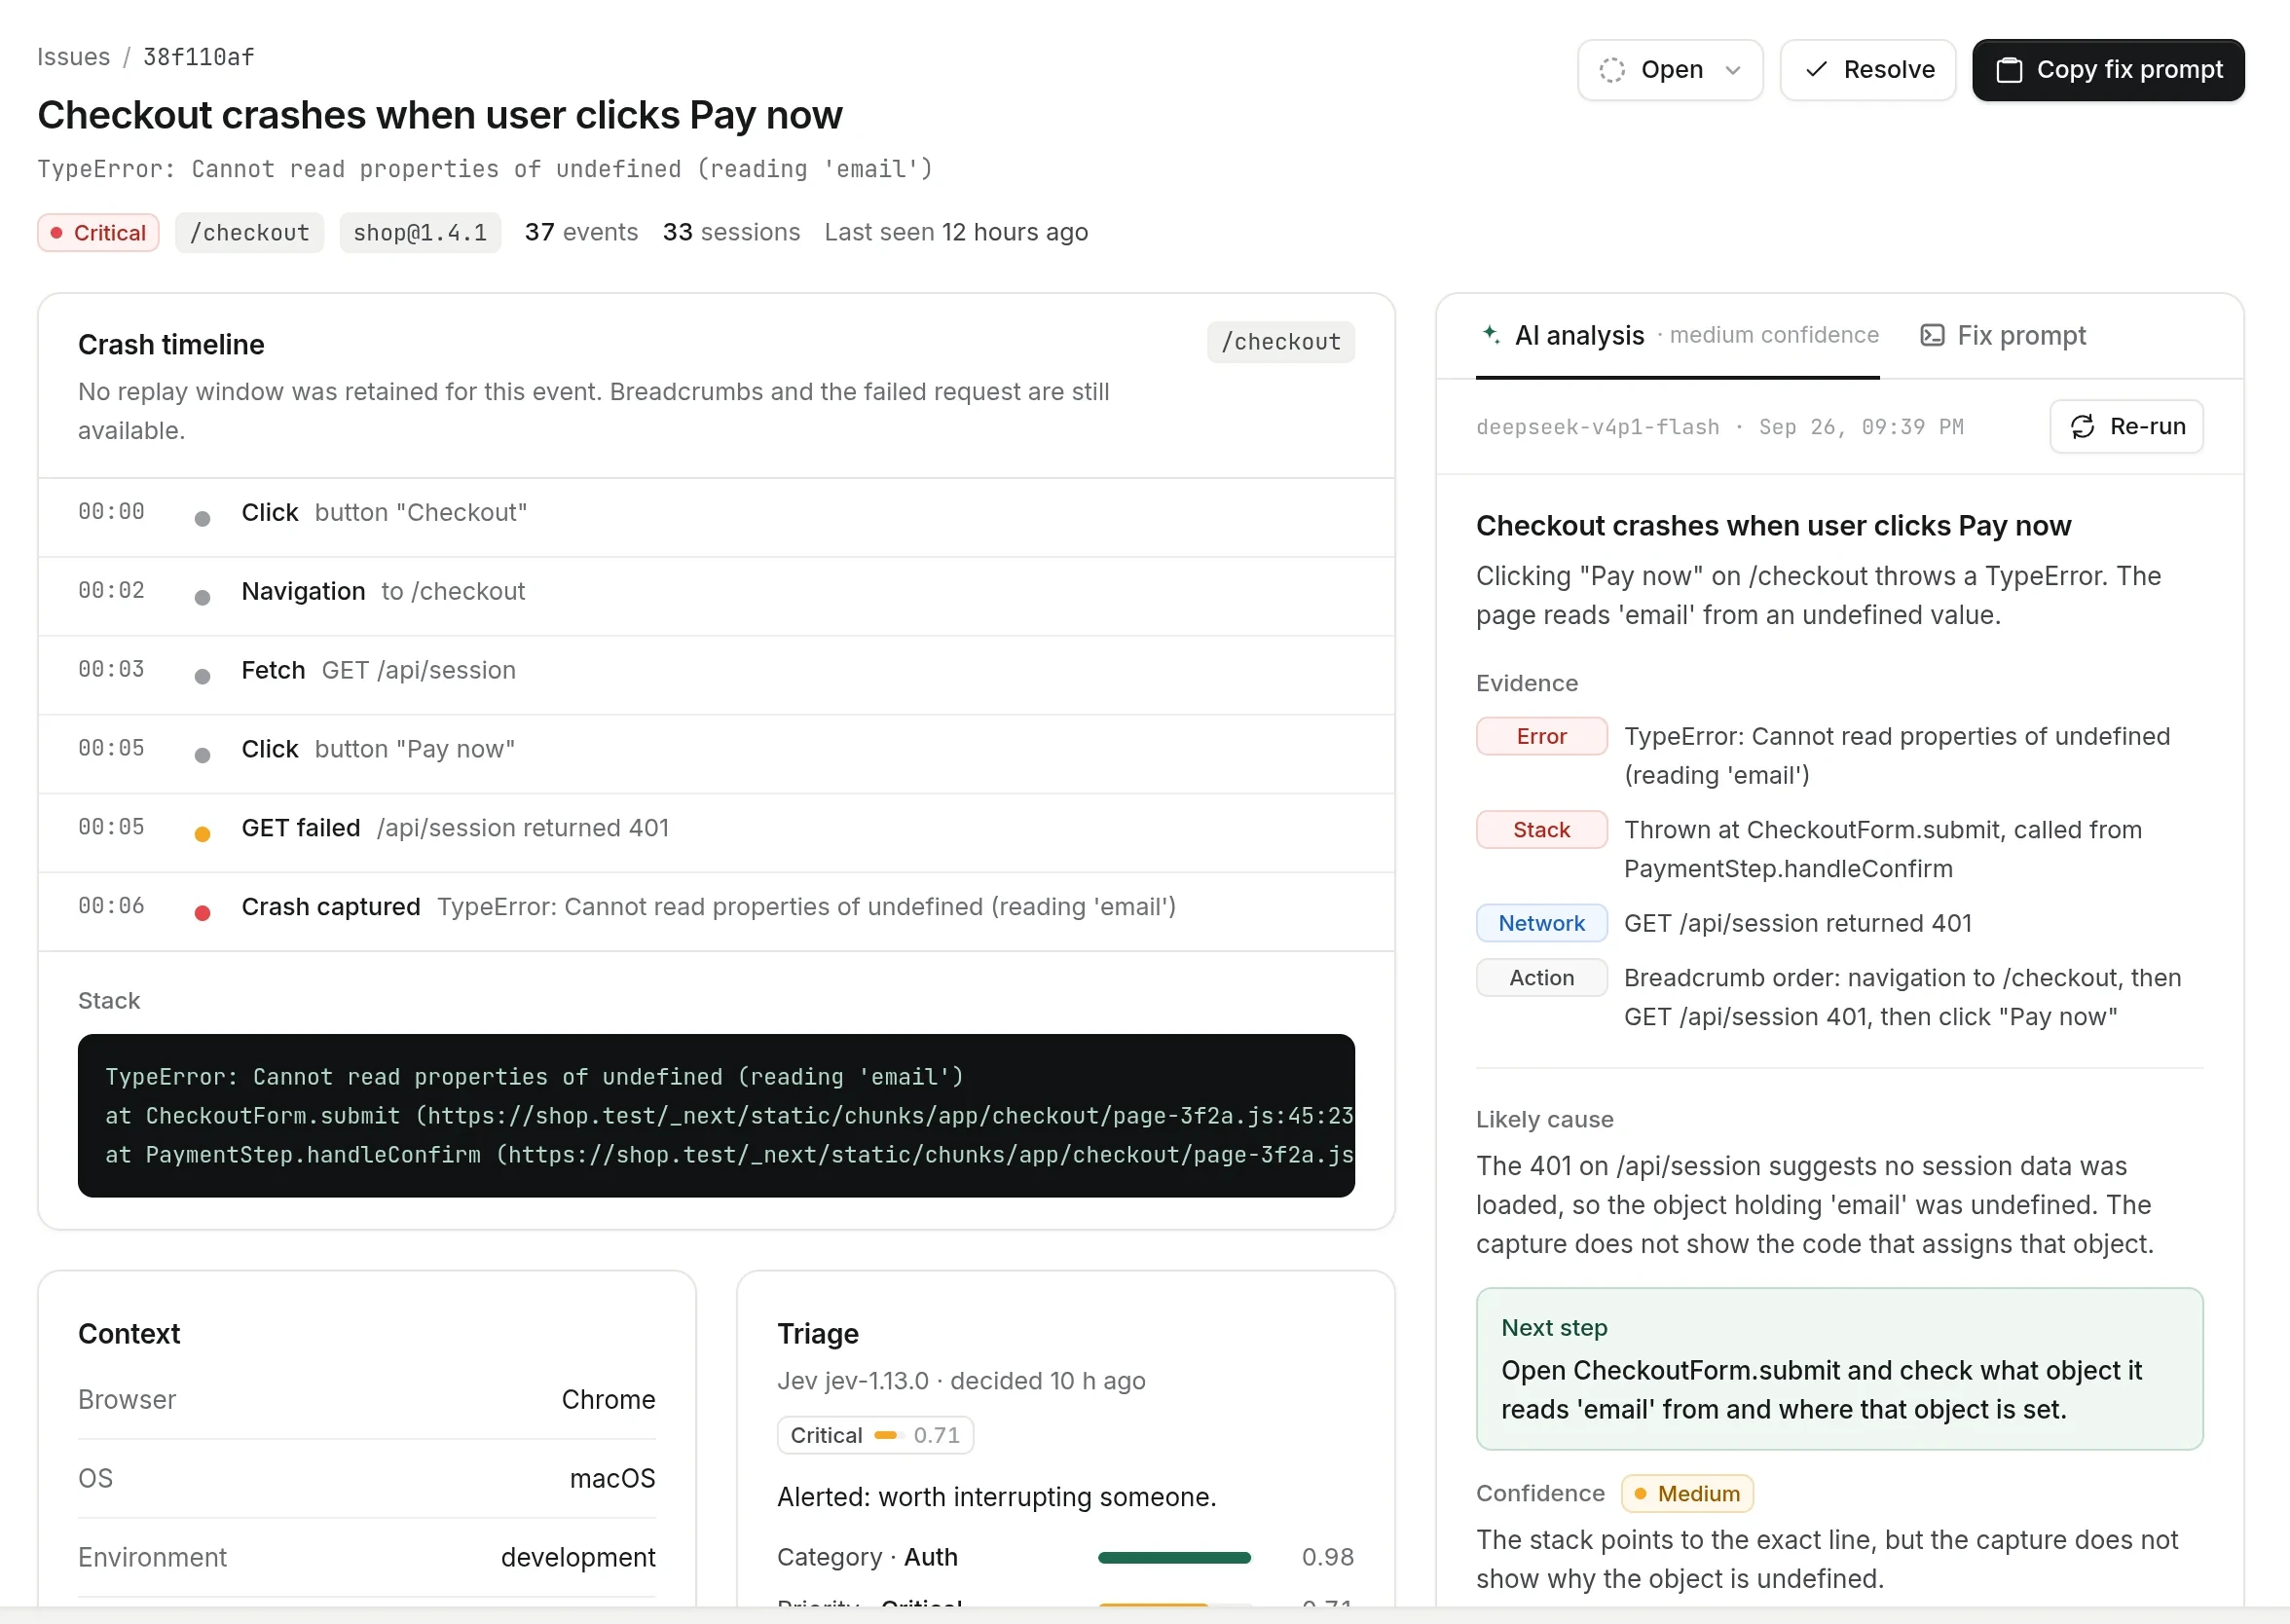Click the Error evidence badge
Screen dimensions: 2290x1624
[x=1541, y=737]
